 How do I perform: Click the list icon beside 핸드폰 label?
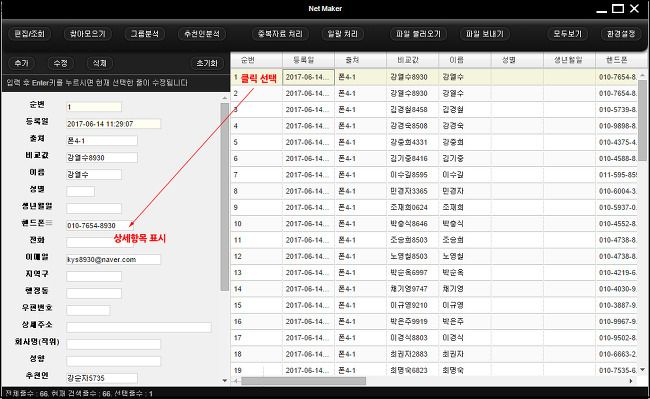pos(49,223)
